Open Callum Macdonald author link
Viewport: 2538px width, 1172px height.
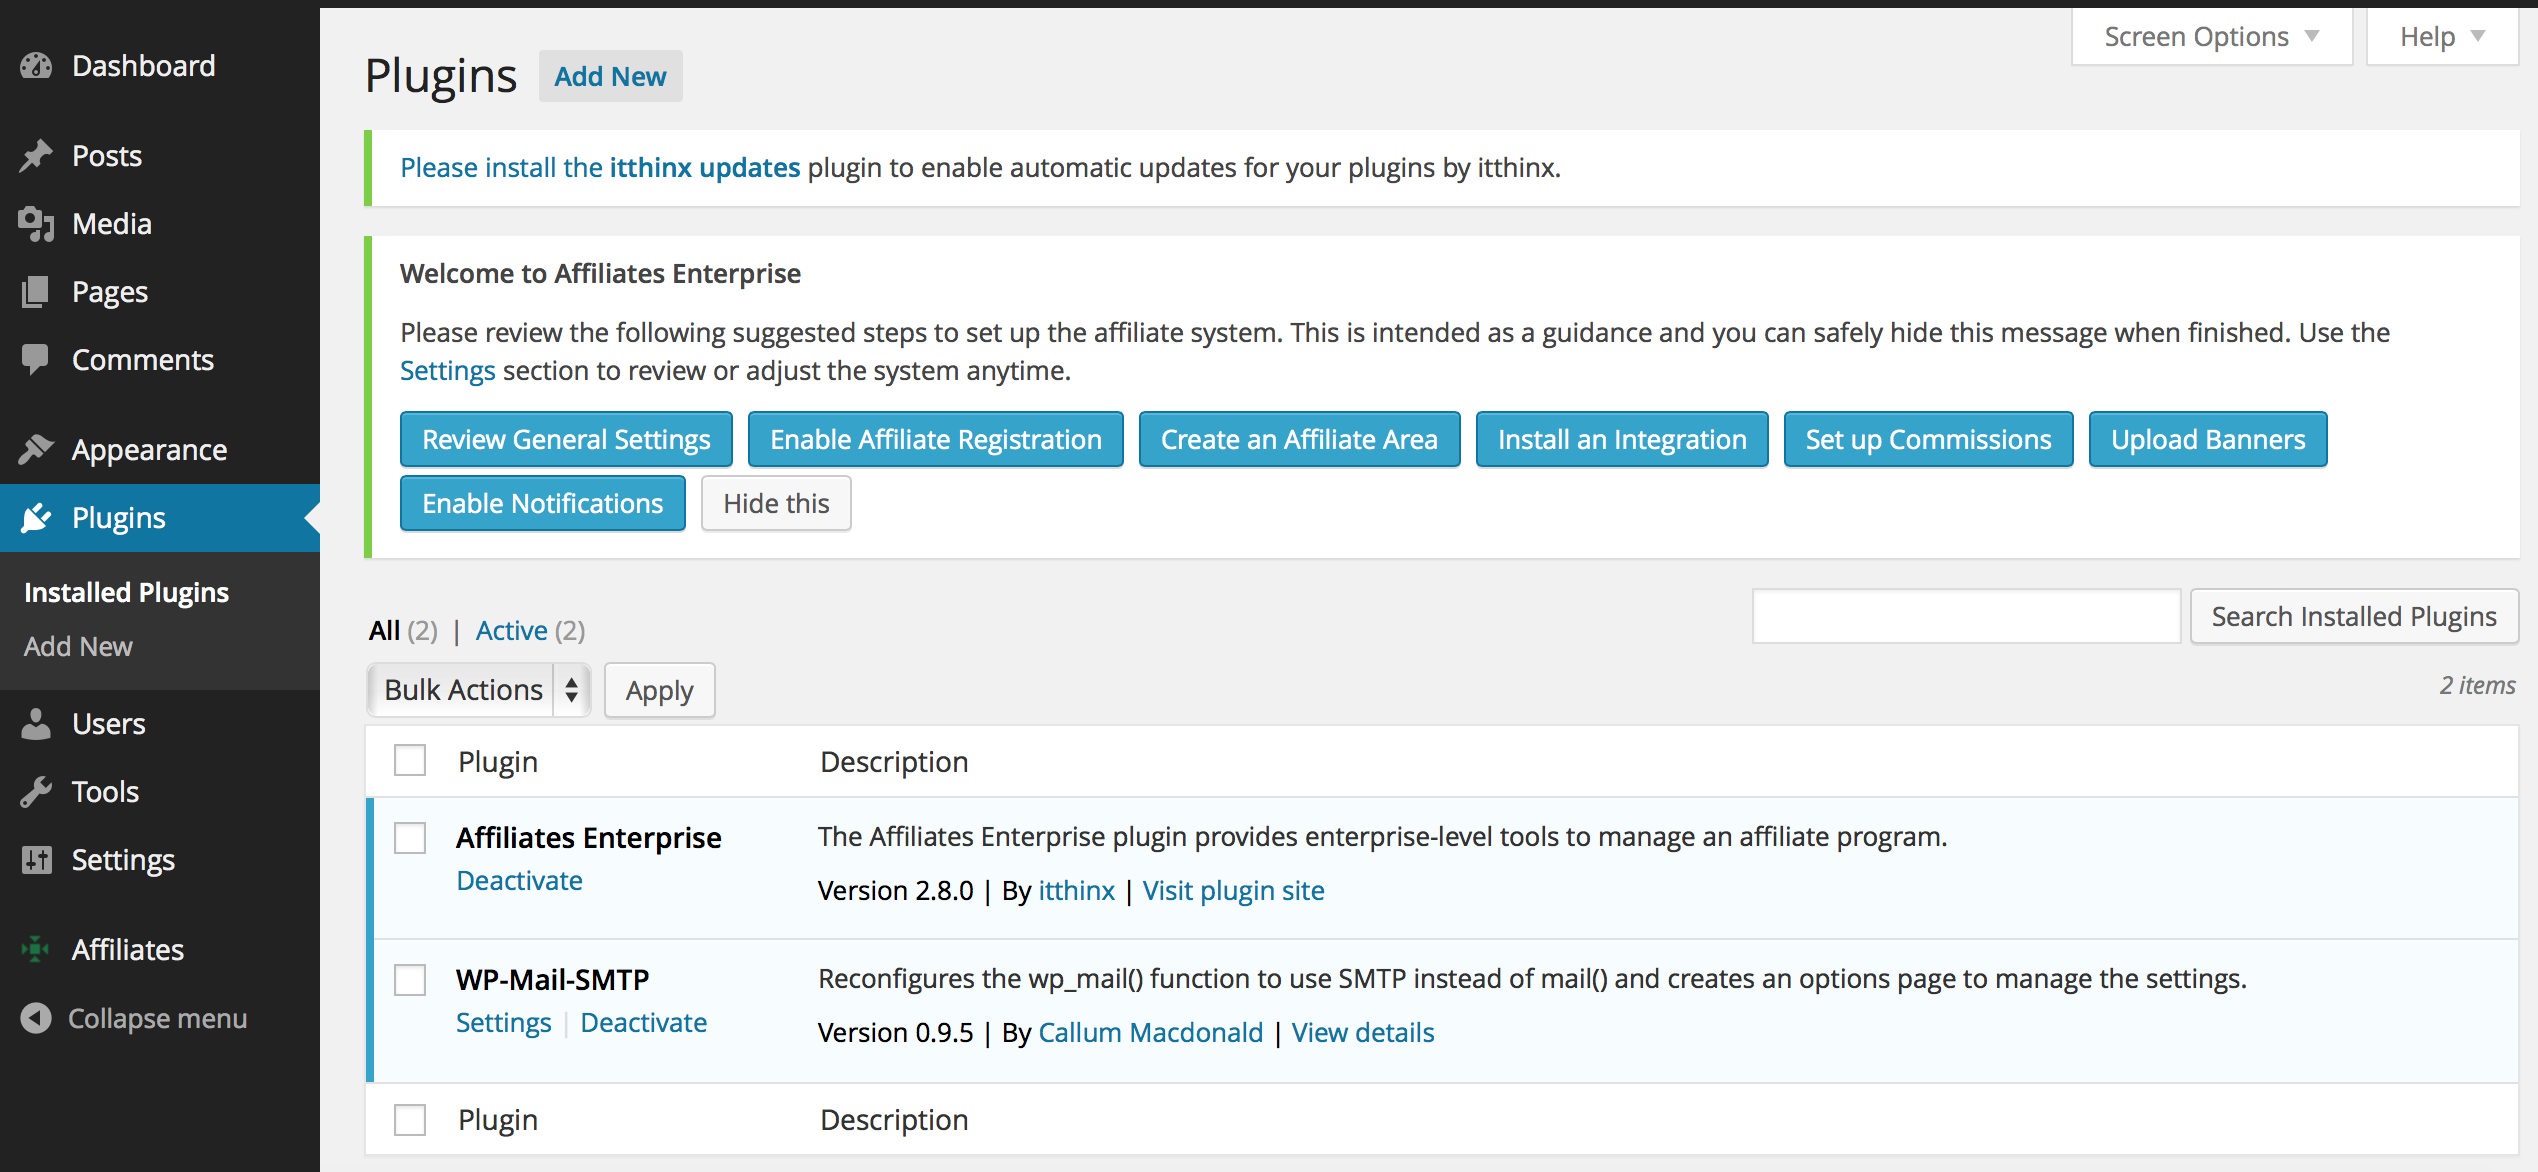(1151, 1033)
